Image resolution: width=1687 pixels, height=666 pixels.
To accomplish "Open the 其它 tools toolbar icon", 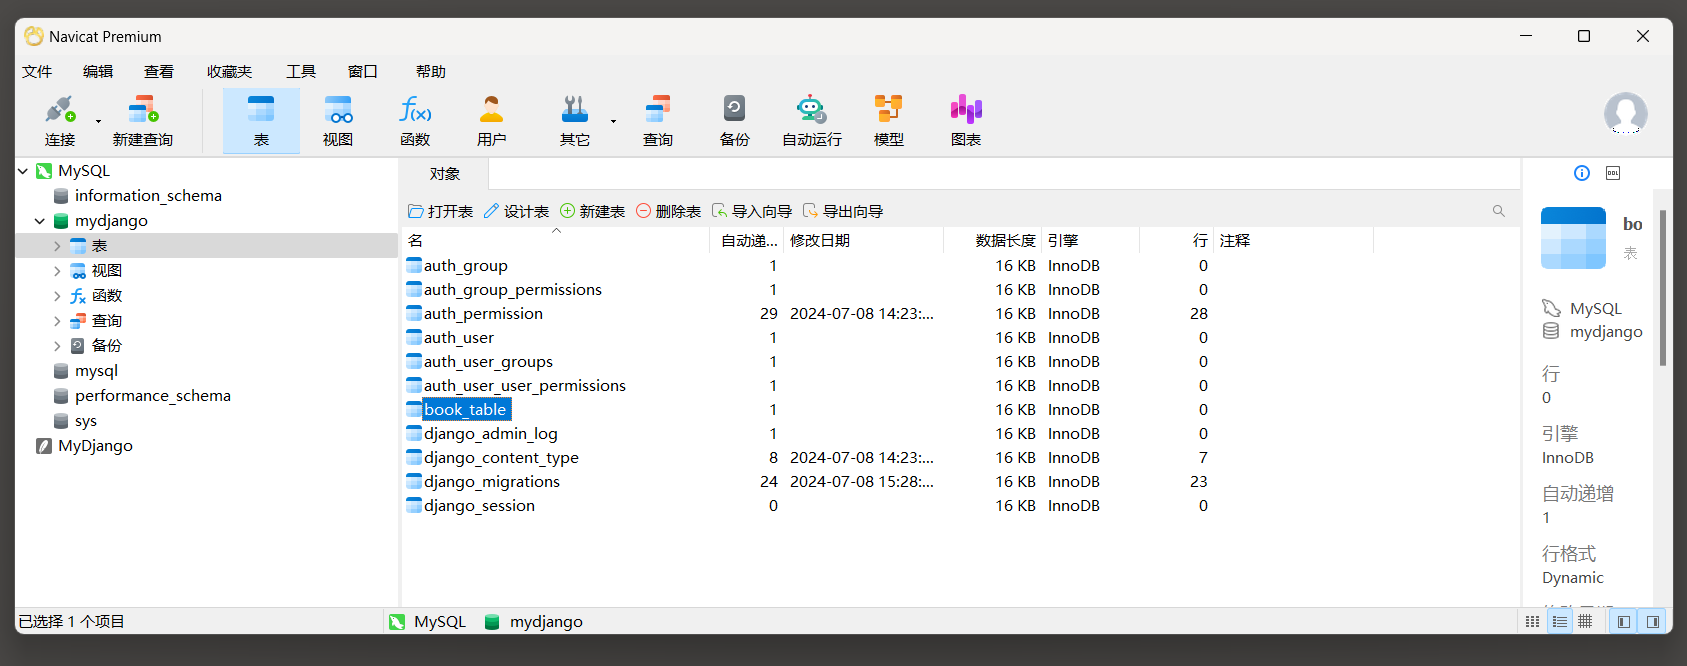I will (x=575, y=120).
